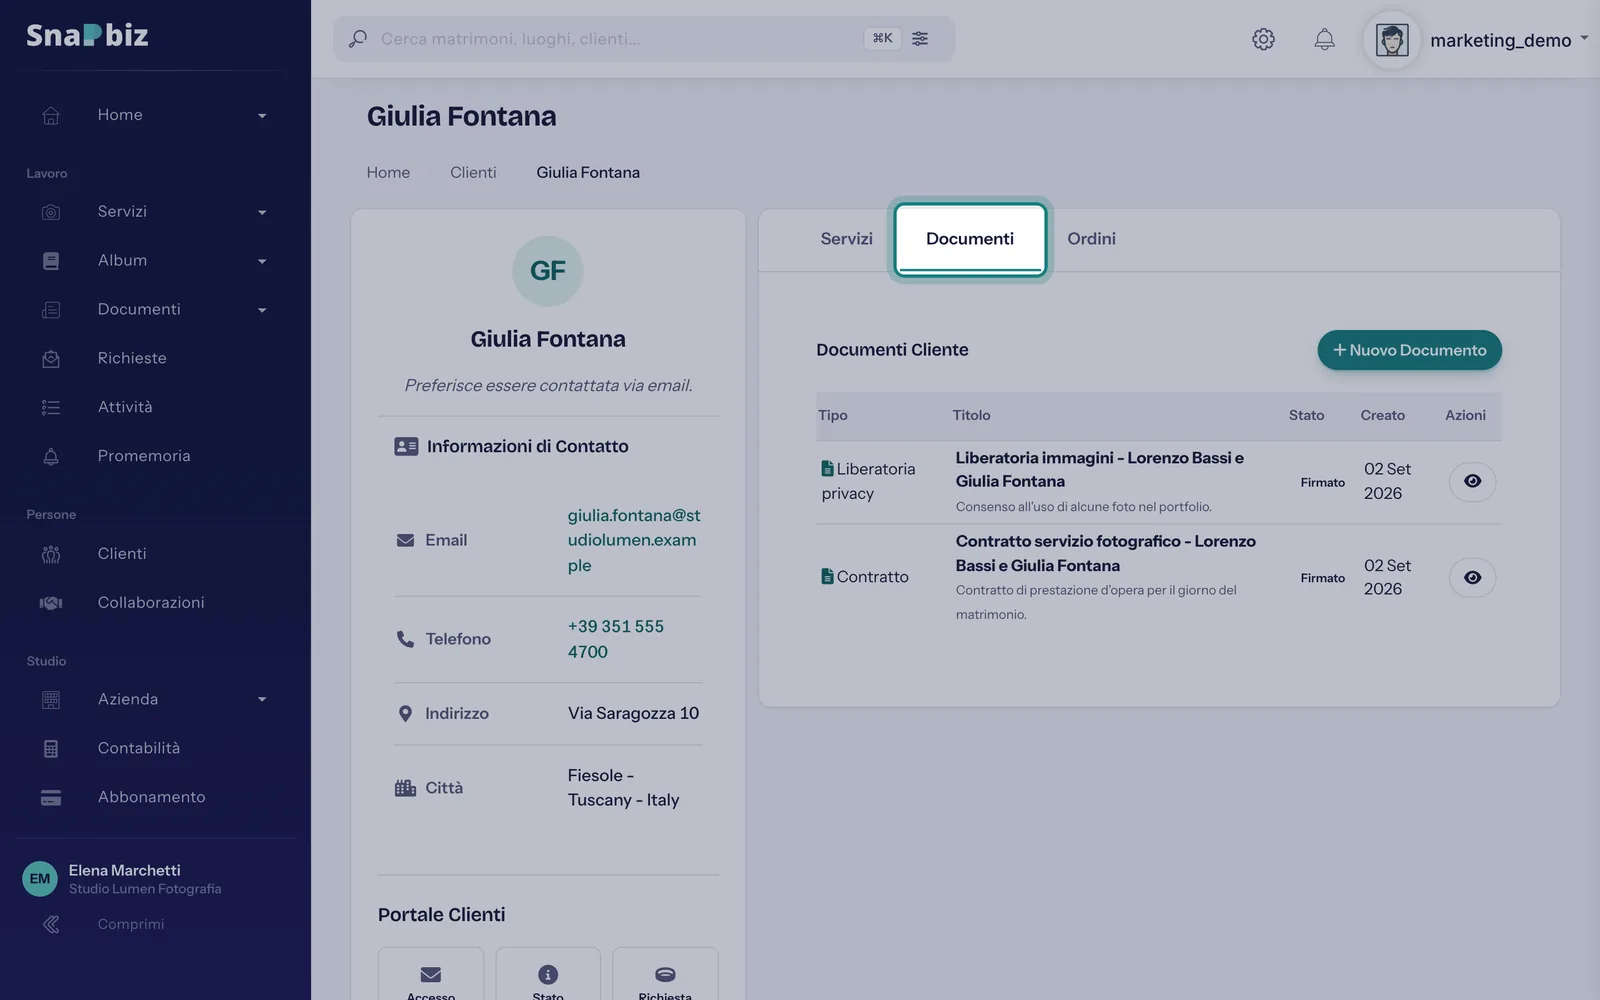
Task: View the Contratto servizio fotografico eye icon
Action: (x=1472, y=577)
